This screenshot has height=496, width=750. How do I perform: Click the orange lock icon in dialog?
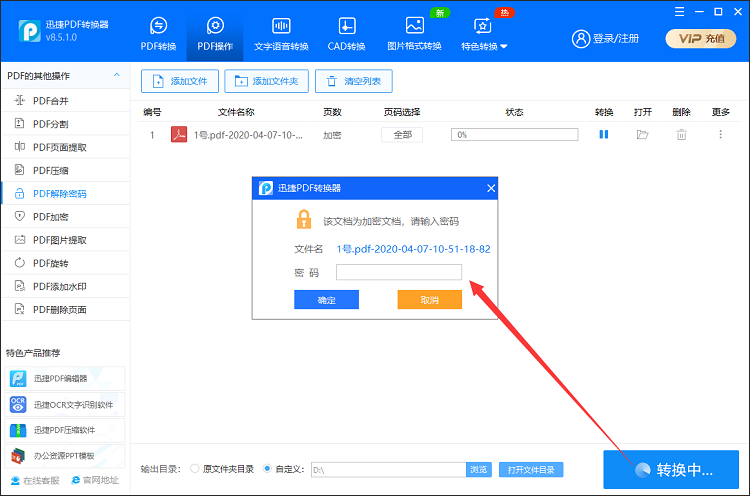(304, 219)
